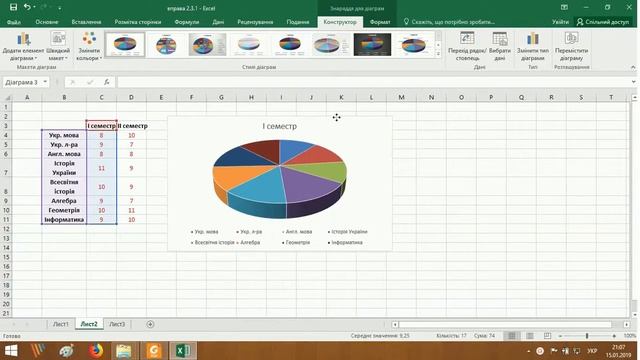Viewport: 640px width, 360px height.
Task: Click the Спільний доступ share button
Action: (603, 22)
